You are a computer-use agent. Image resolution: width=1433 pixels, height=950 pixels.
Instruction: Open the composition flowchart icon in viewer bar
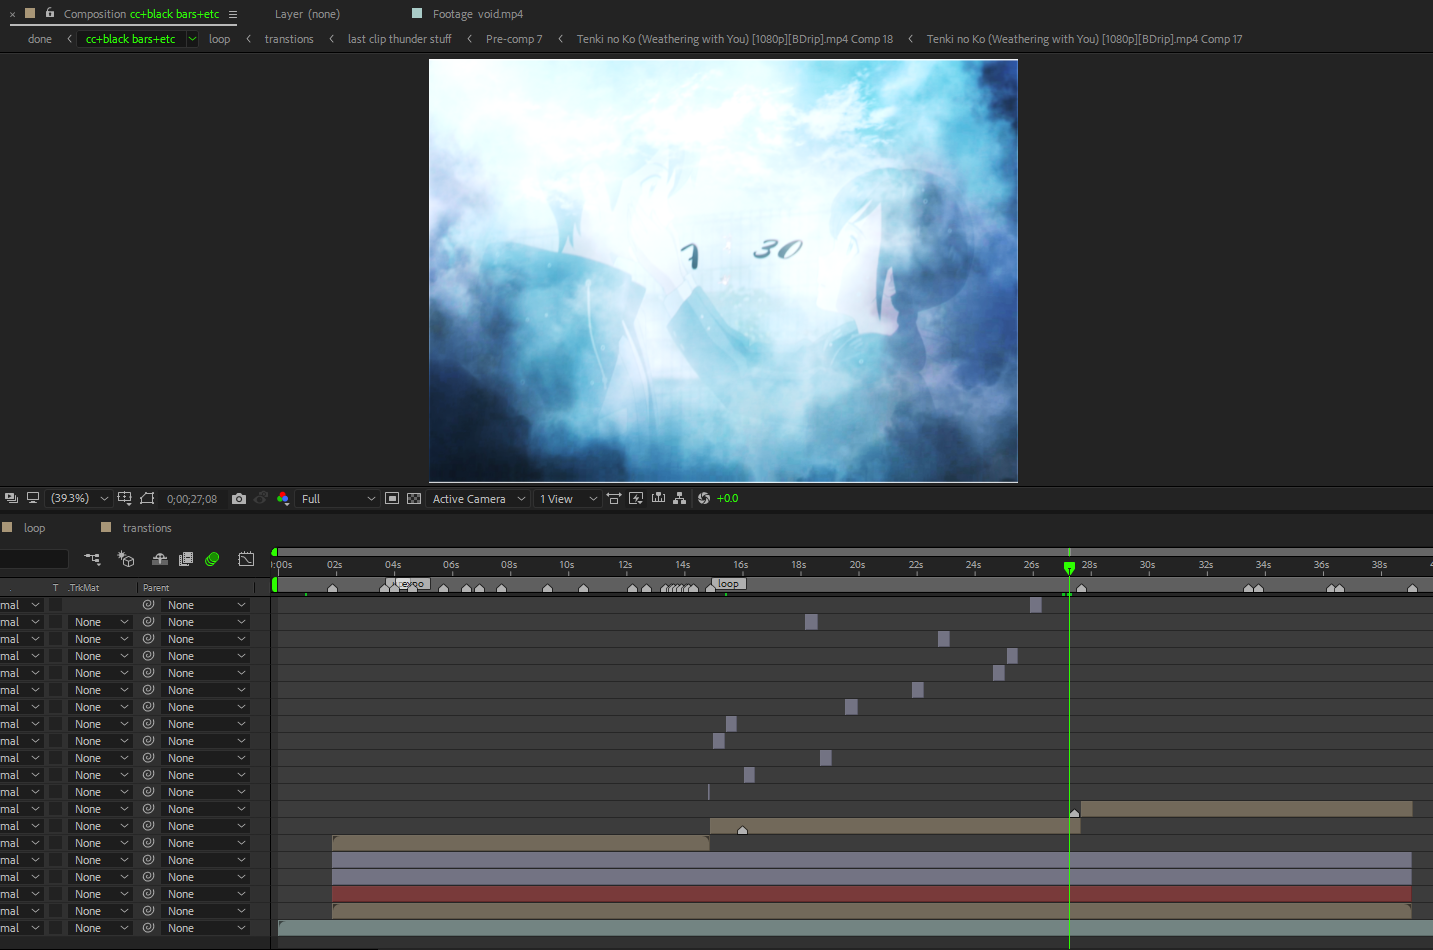tap(680, 498)
